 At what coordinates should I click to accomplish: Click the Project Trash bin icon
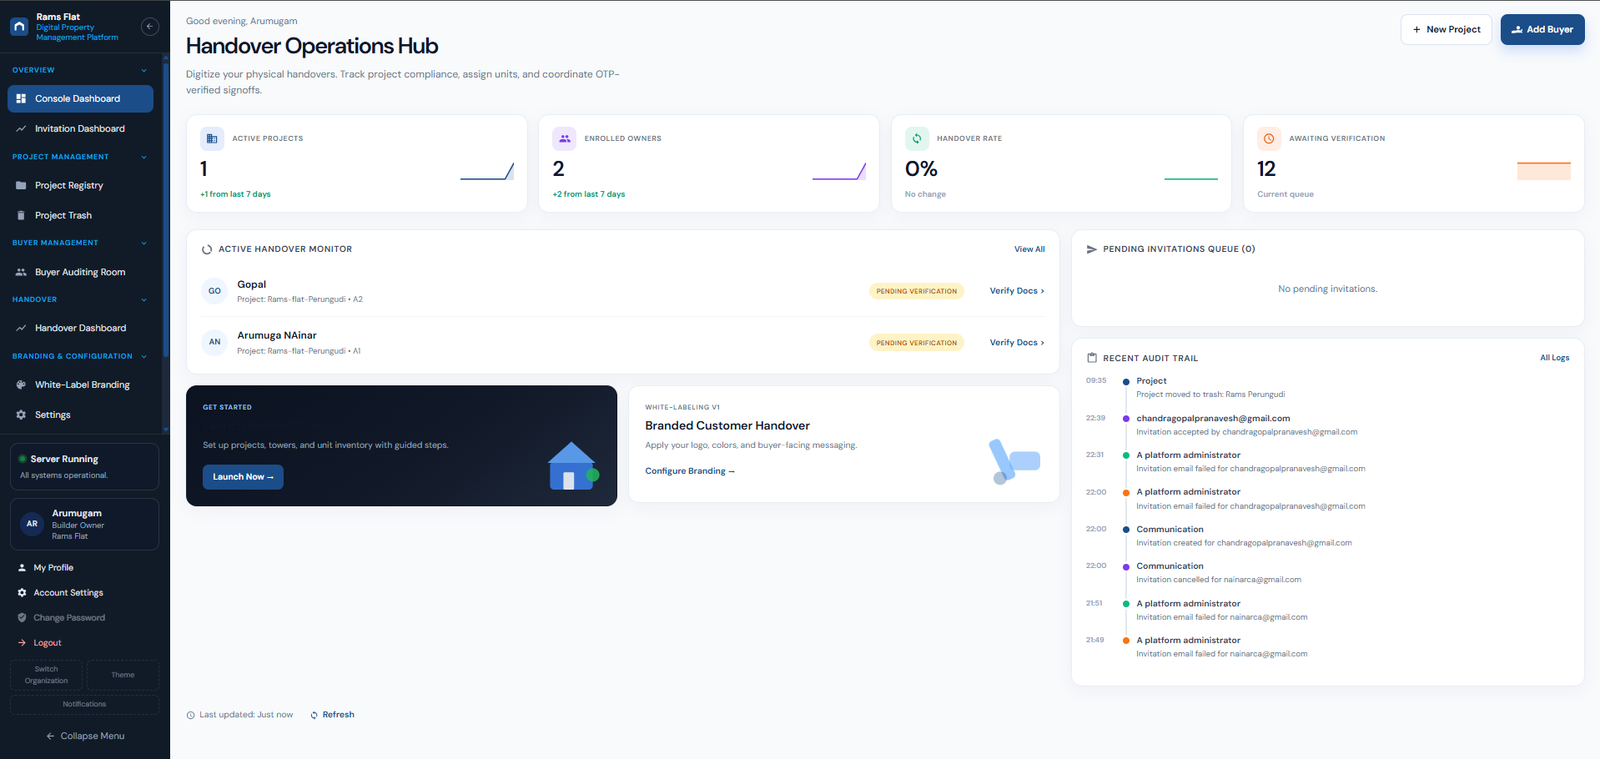pos(21,216)
